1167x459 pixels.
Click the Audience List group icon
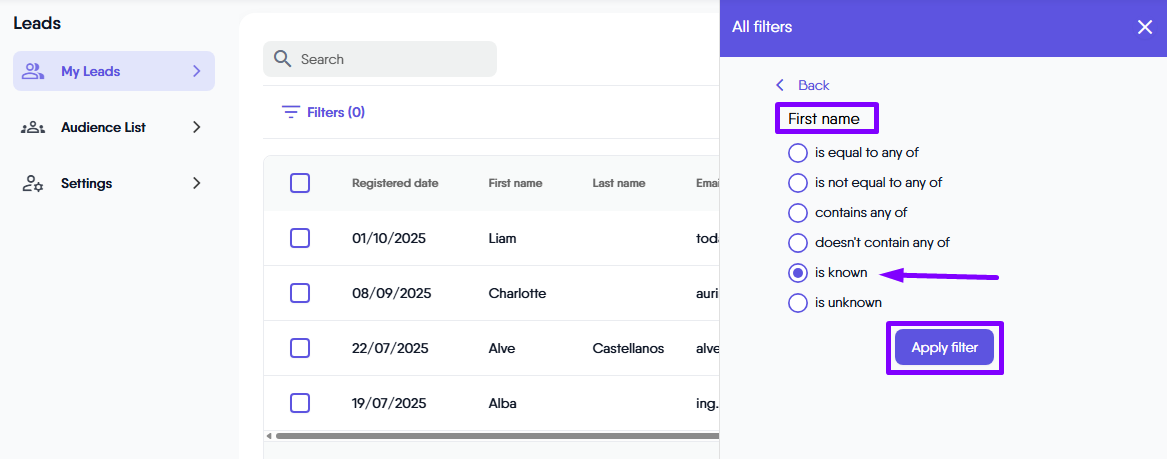pos(33,127)
